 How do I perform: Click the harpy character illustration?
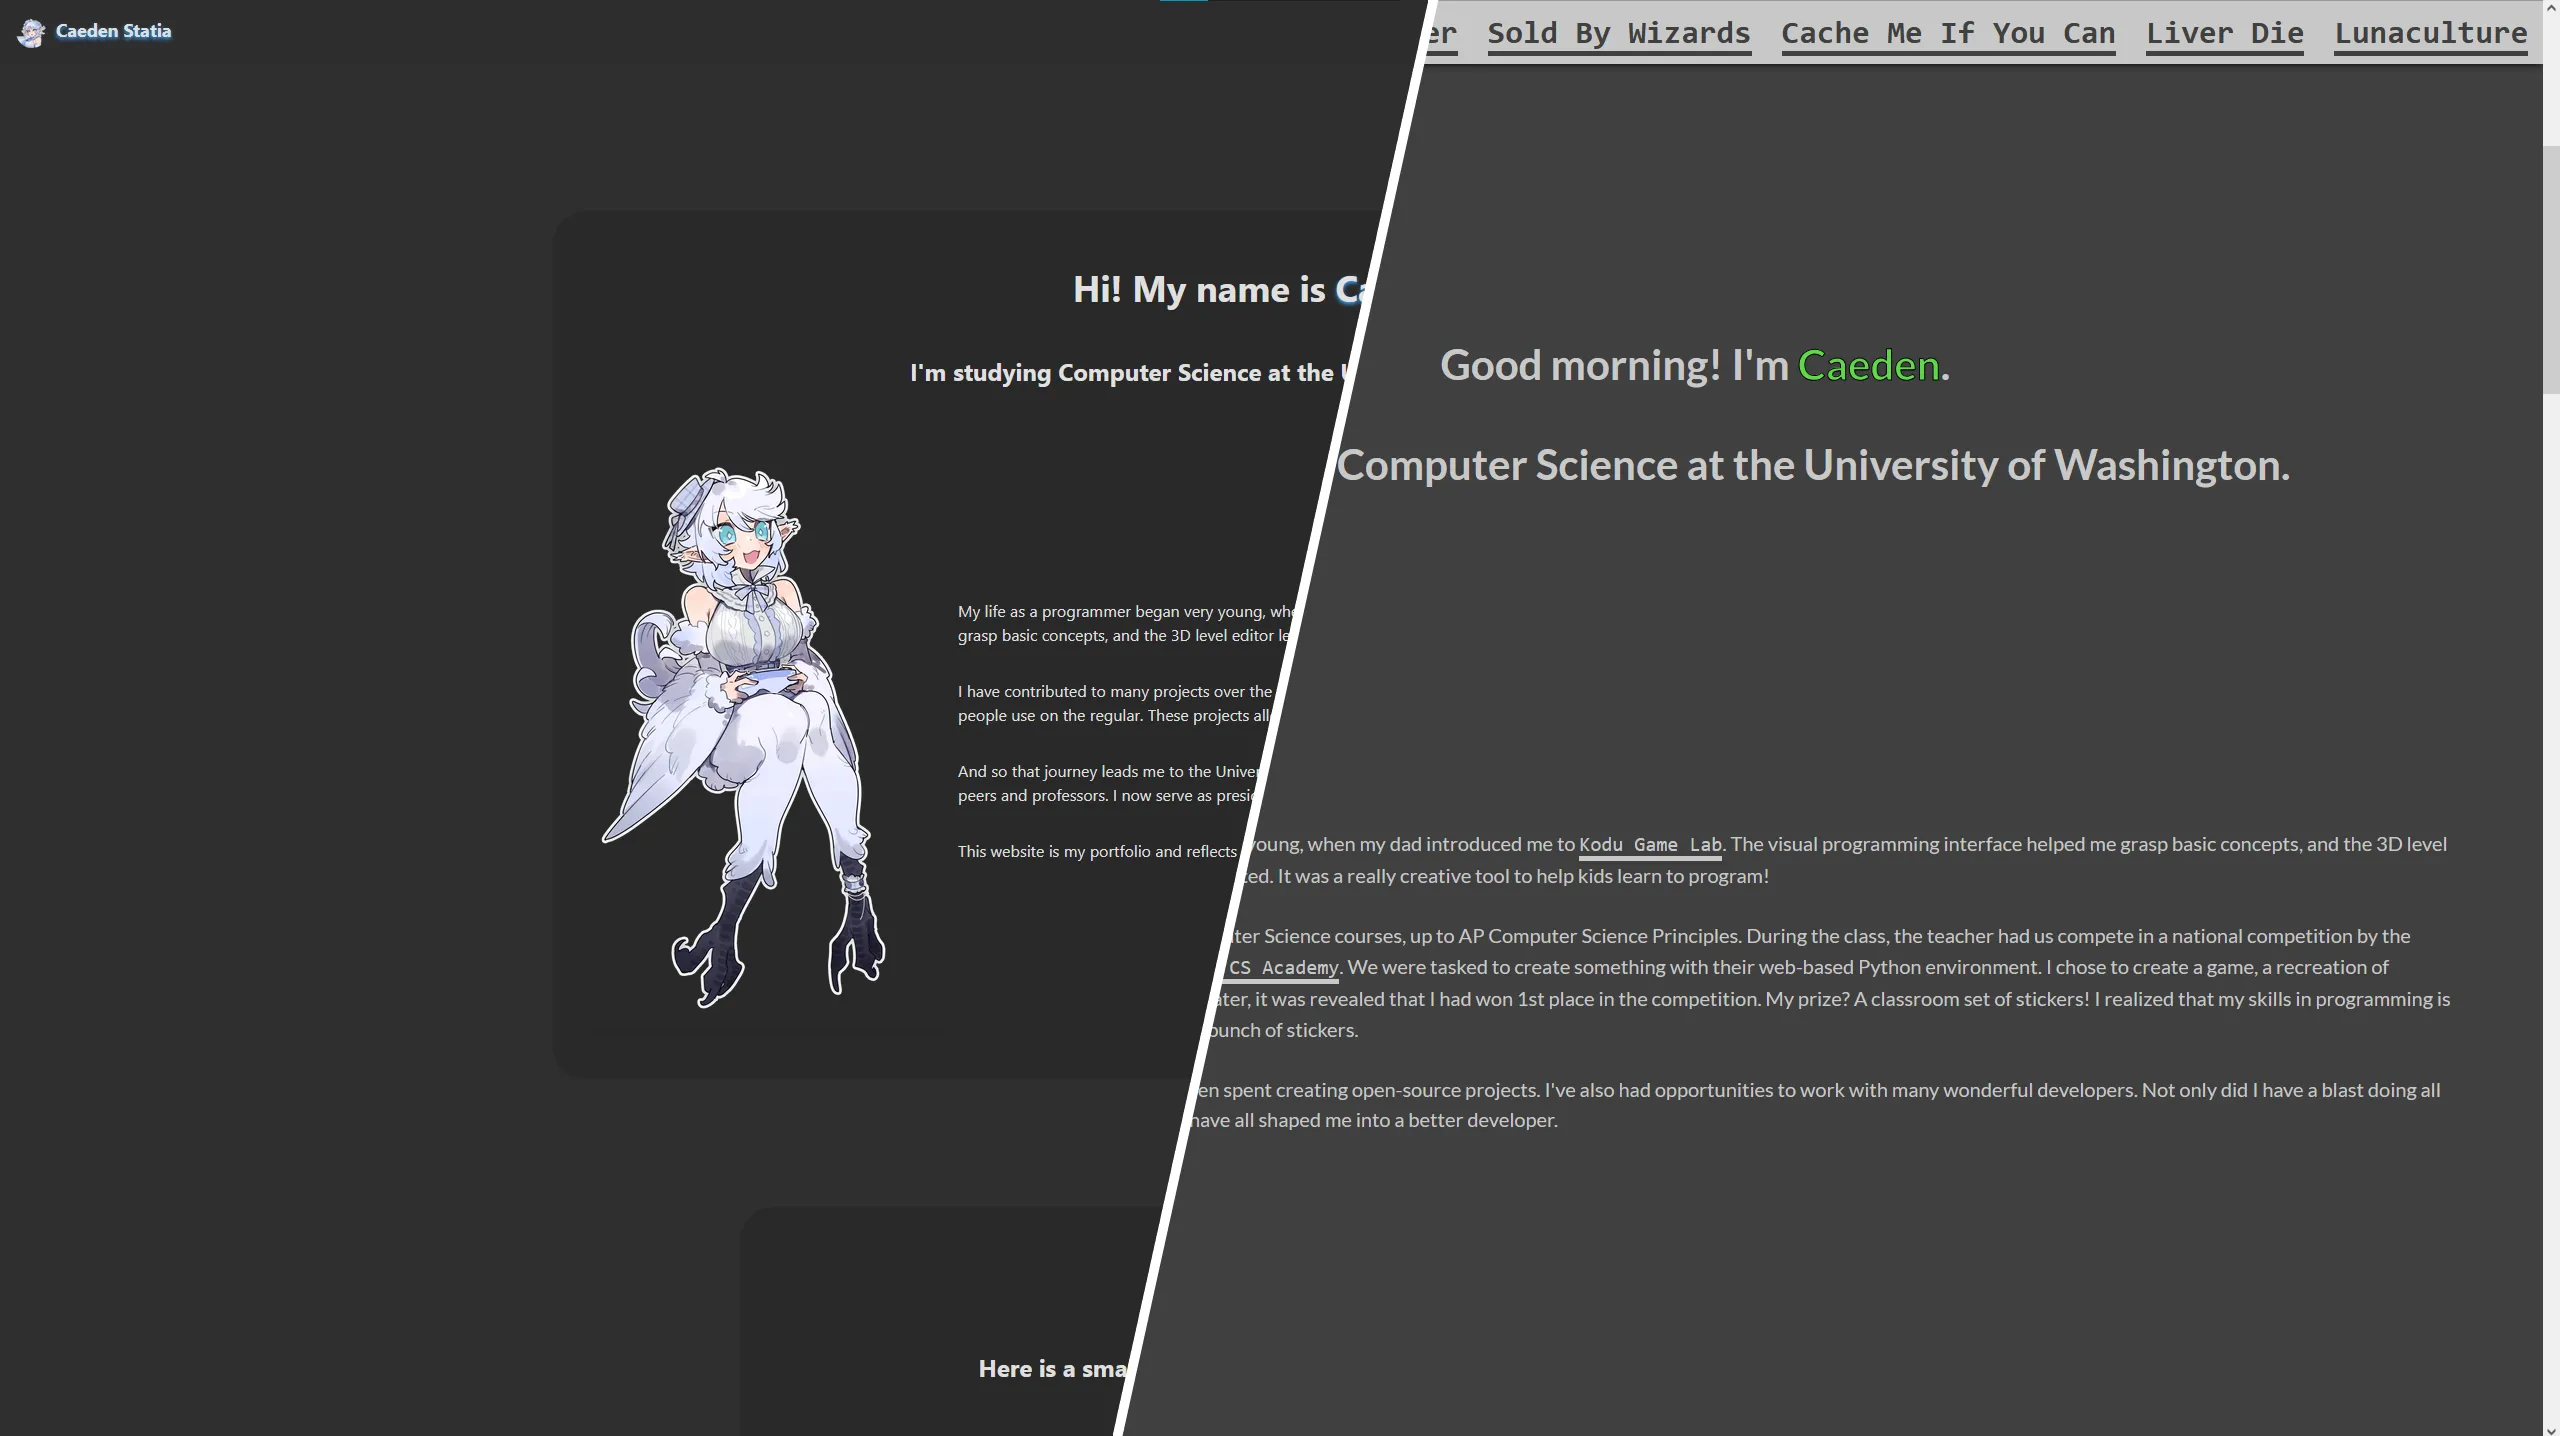[x=743, y=737]
